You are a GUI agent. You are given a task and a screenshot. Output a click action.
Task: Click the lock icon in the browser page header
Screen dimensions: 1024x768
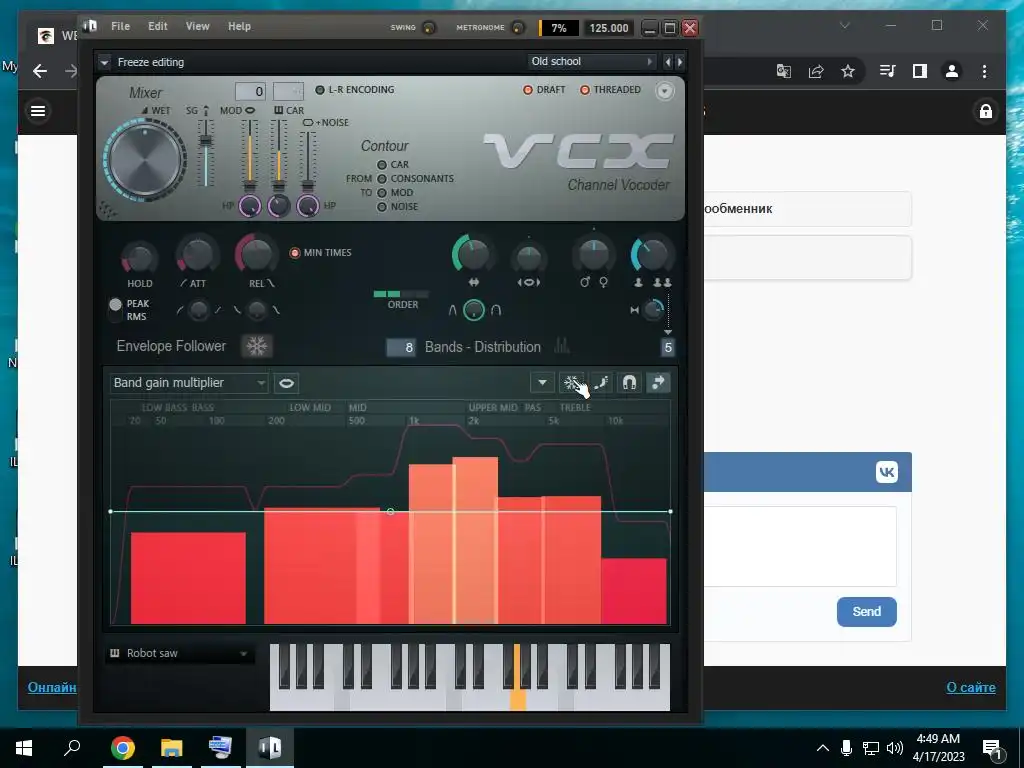(985, 111)
